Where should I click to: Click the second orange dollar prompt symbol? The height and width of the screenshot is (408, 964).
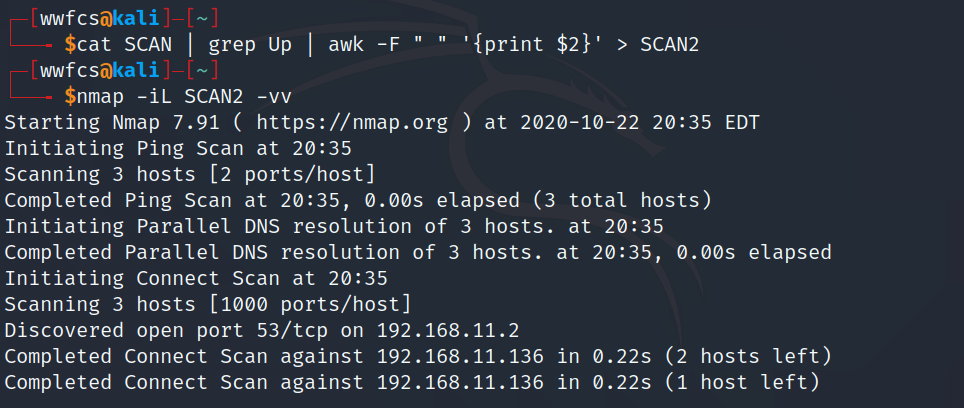tap(71, 96)
